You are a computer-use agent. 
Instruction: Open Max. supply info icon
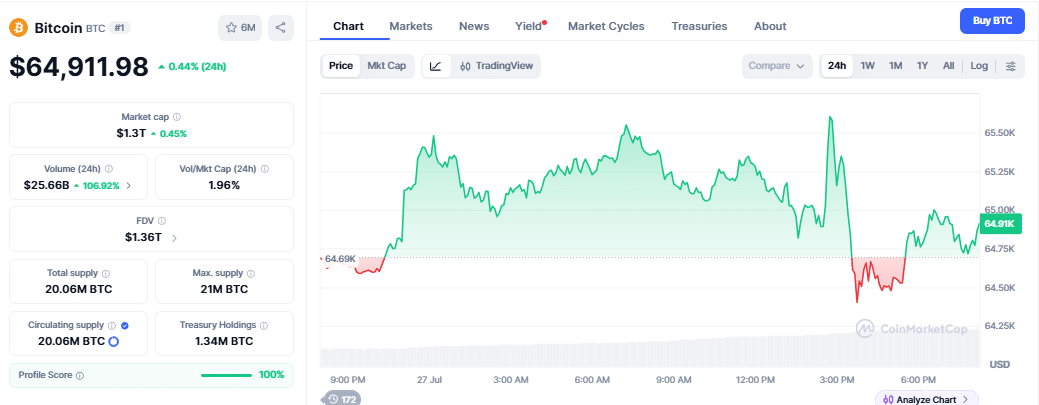point(253,273)
